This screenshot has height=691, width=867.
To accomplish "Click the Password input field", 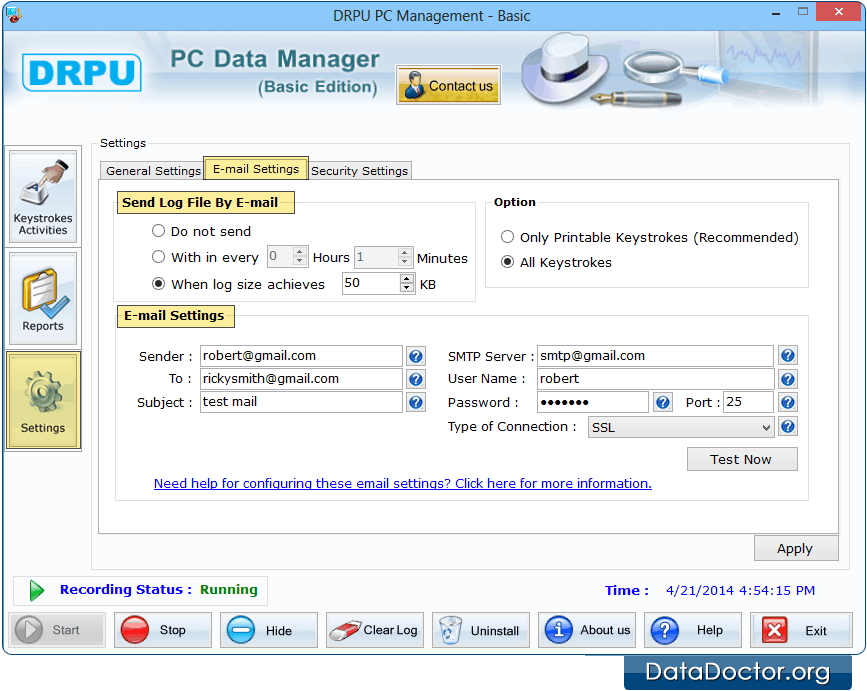I will point(593,402).
